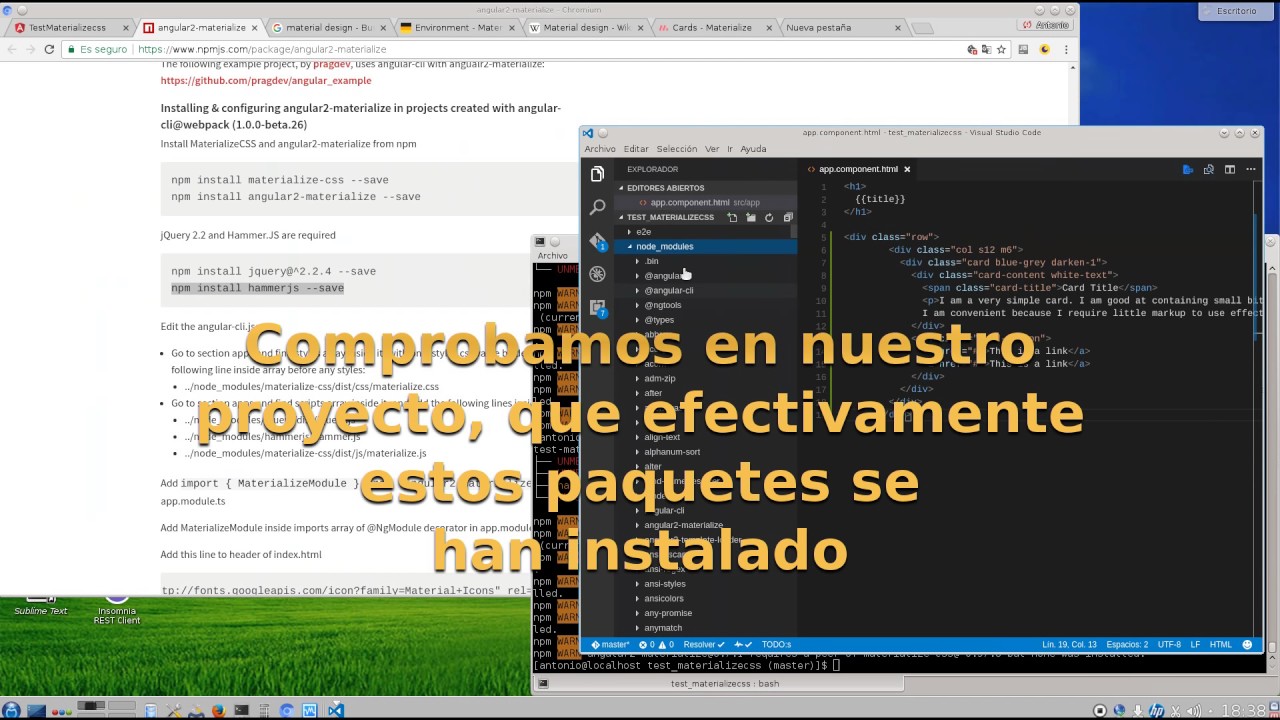
Task: Open the Extensions view in the VS Code activity bar
Action: point(597,308)
